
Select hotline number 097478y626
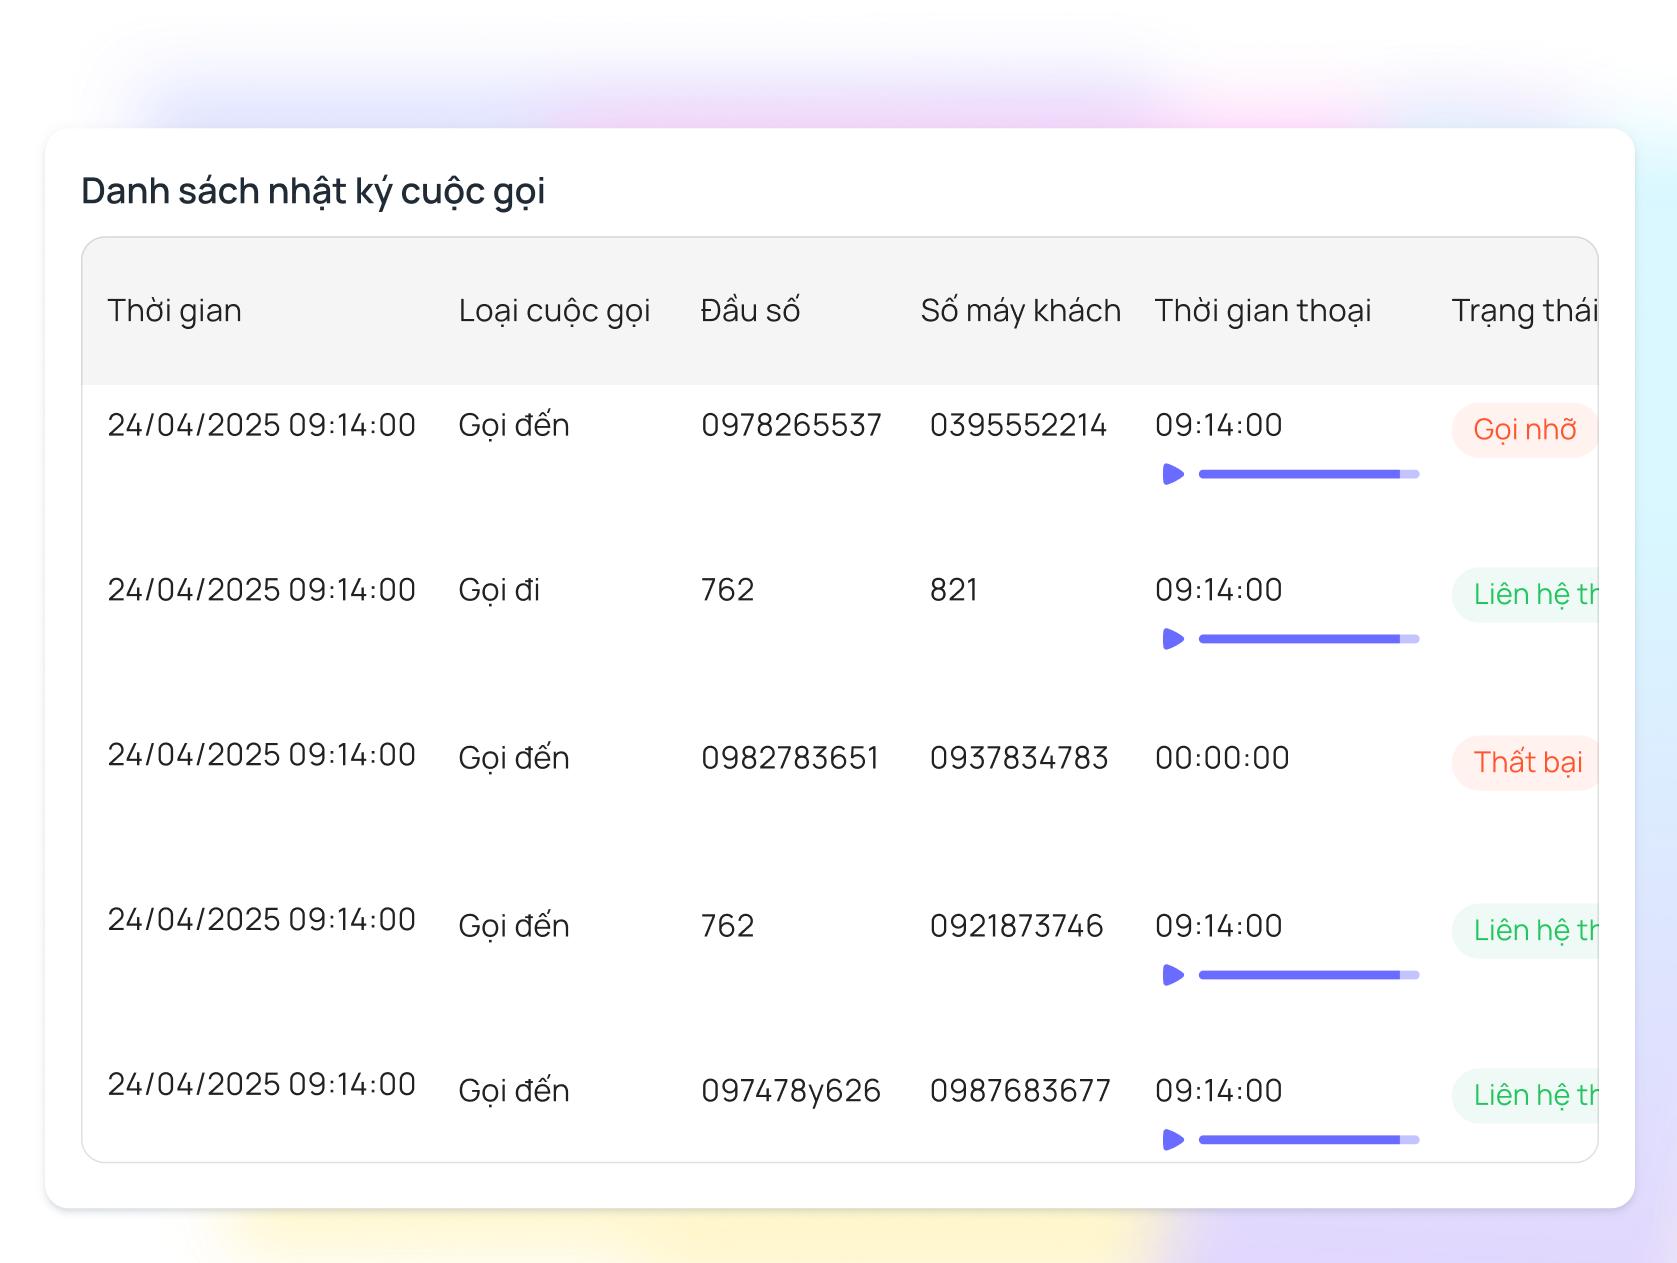pyautogui.click(x=790, y=1090)
